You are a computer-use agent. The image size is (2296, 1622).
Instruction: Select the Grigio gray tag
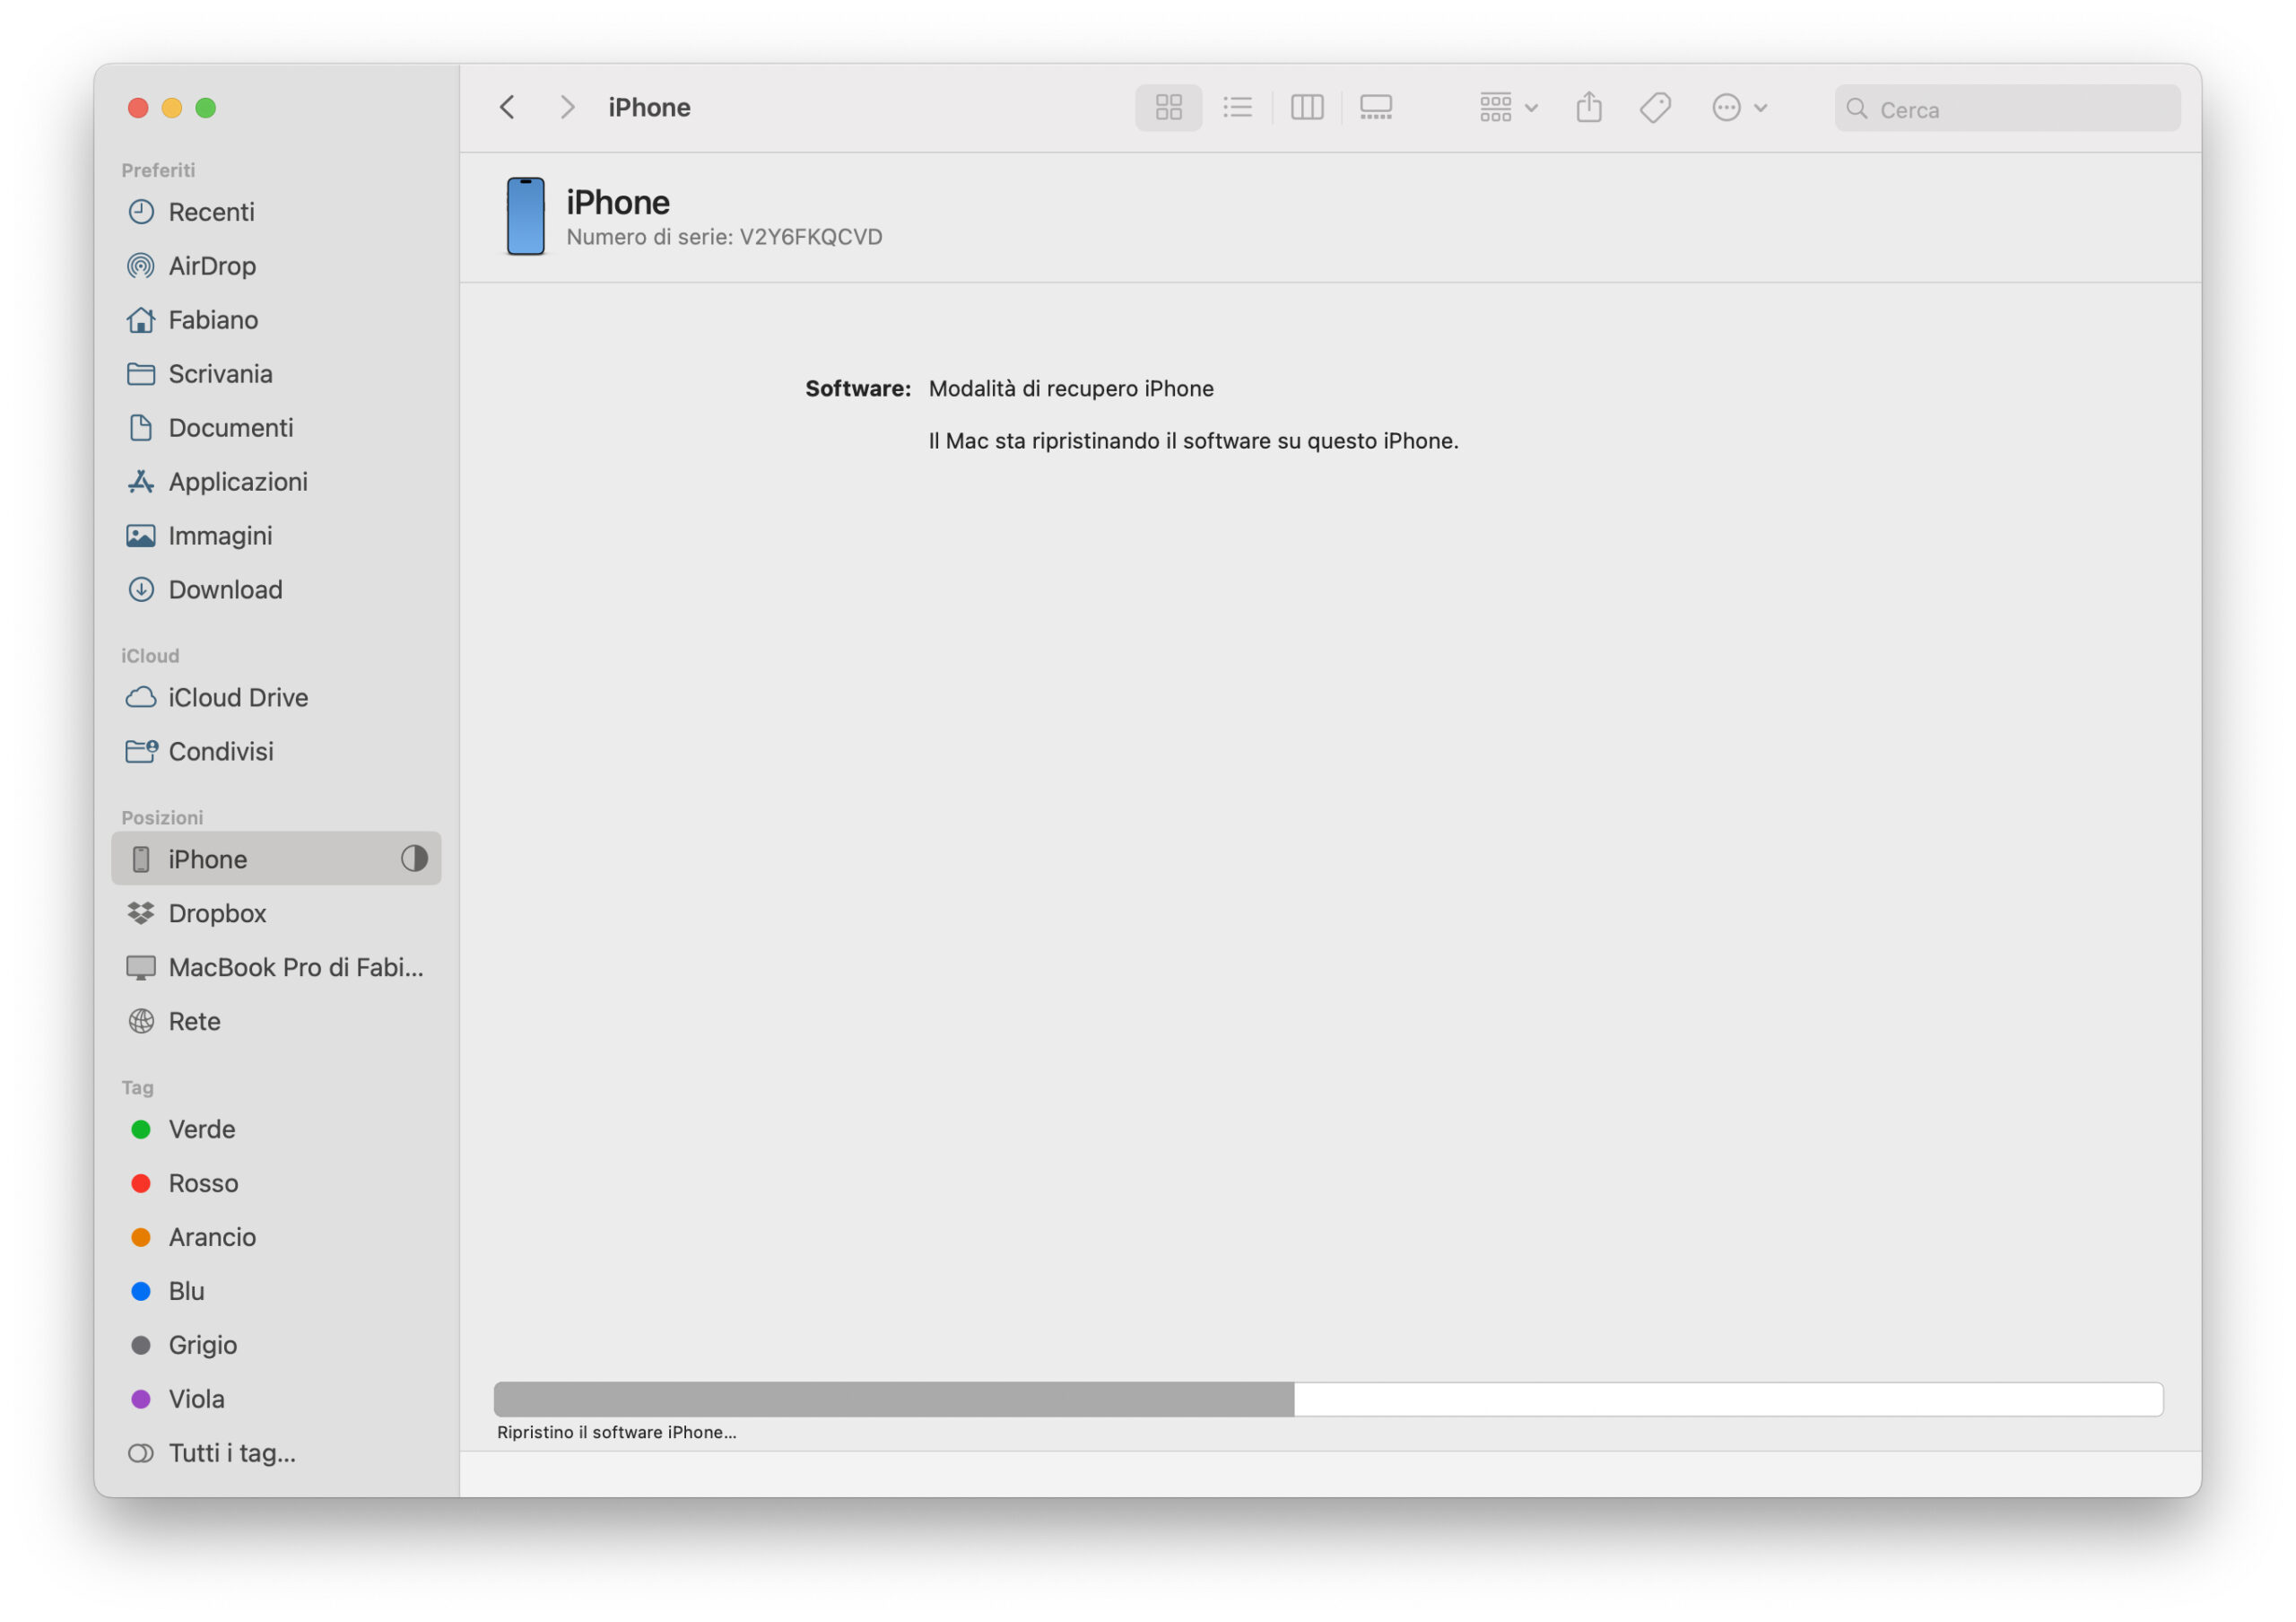point(276,1346)
